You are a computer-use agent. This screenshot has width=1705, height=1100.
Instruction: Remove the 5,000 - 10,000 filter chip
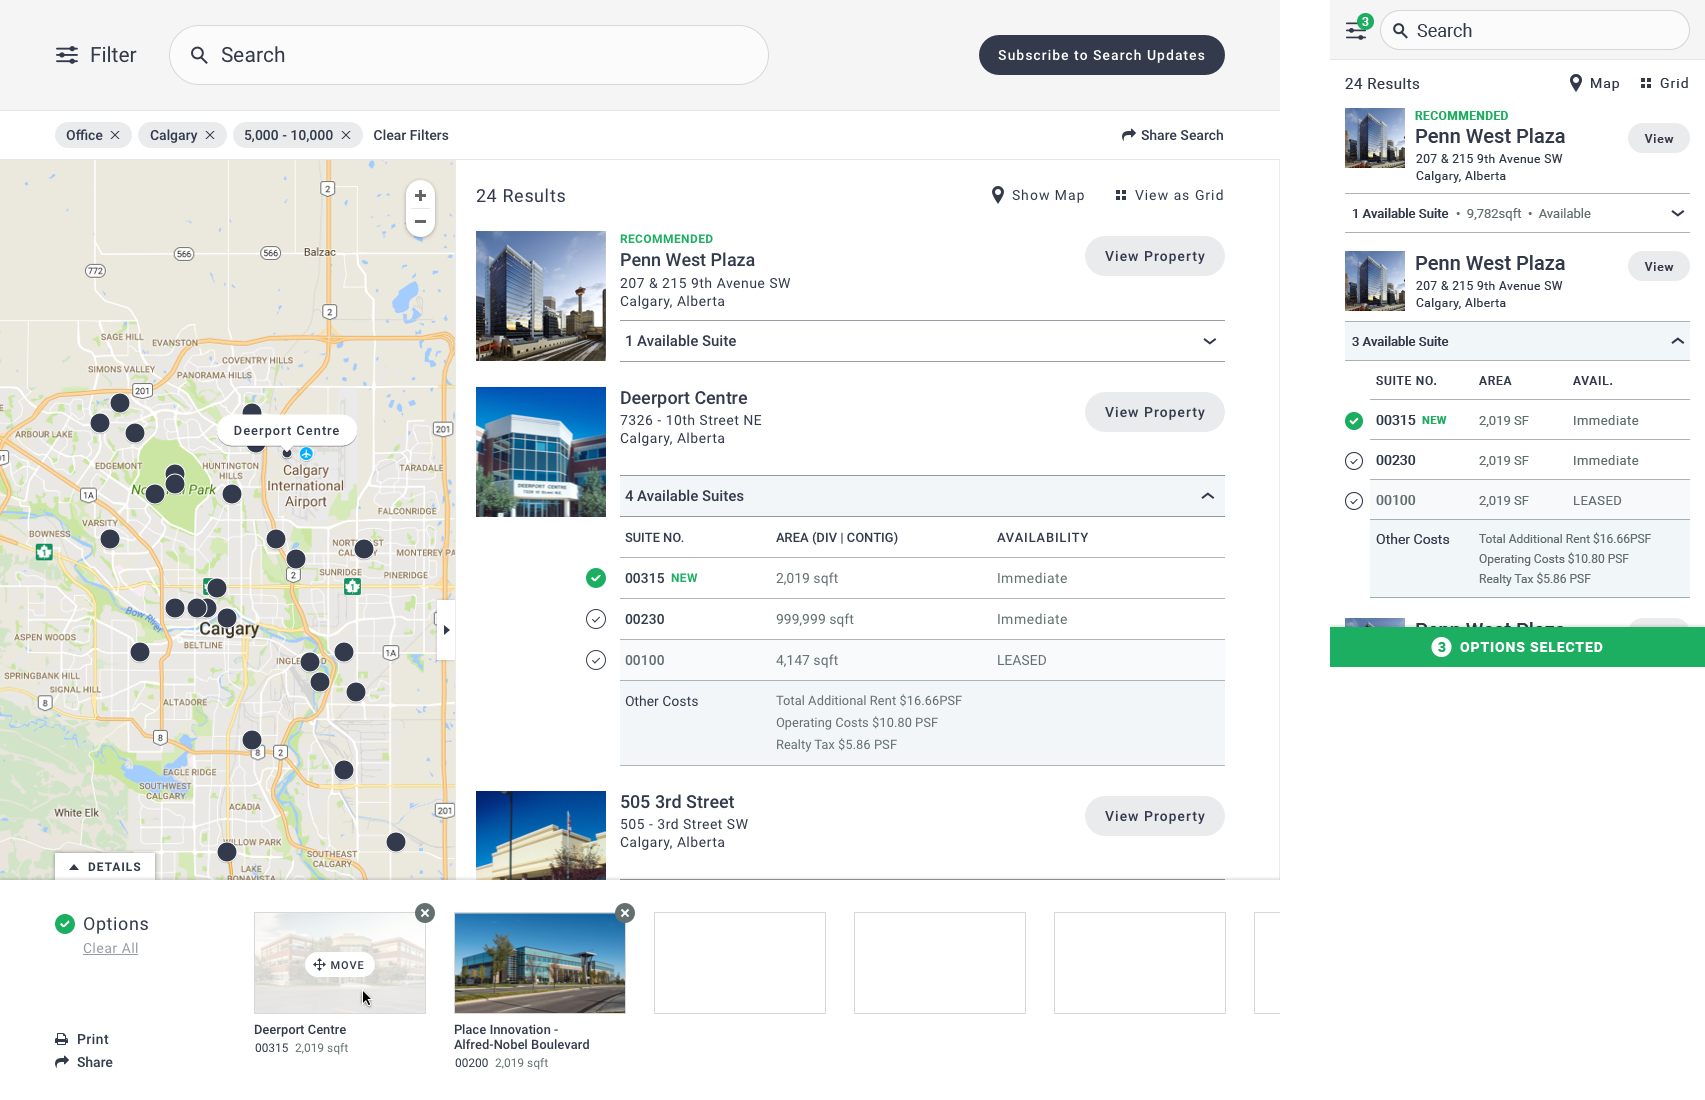346,135
